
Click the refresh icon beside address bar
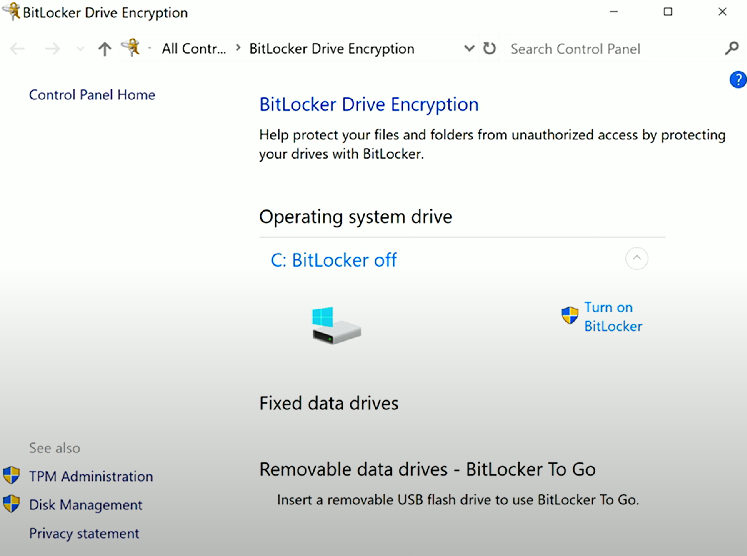click(x=489, y=49)
